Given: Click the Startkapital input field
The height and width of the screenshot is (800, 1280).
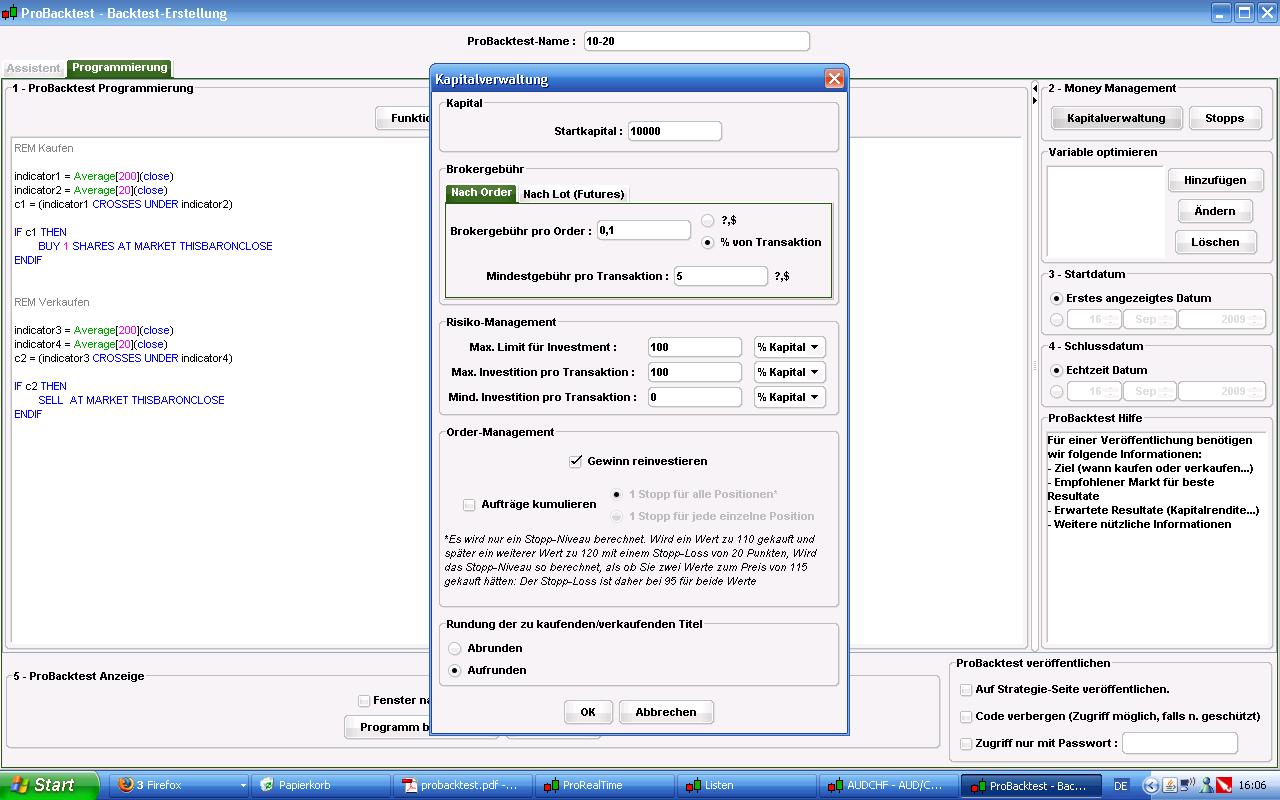Looking at the screenshot, I should pos(675,131).
